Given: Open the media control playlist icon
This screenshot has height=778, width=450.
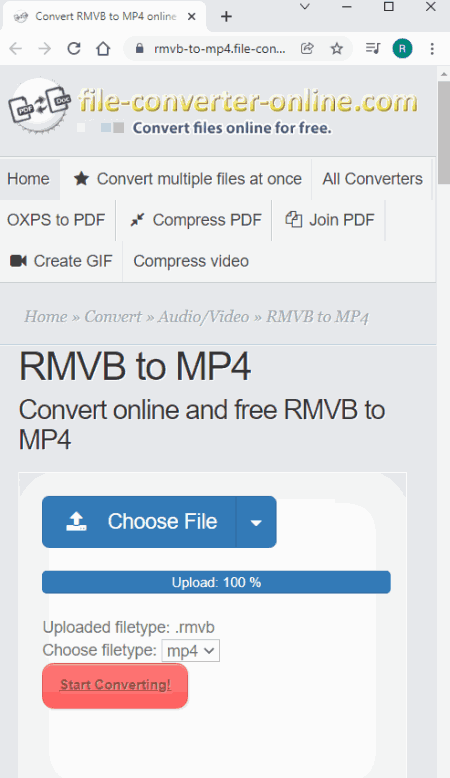Looking at the screenshot, I should pyautogui.click(x=373, y=49).
